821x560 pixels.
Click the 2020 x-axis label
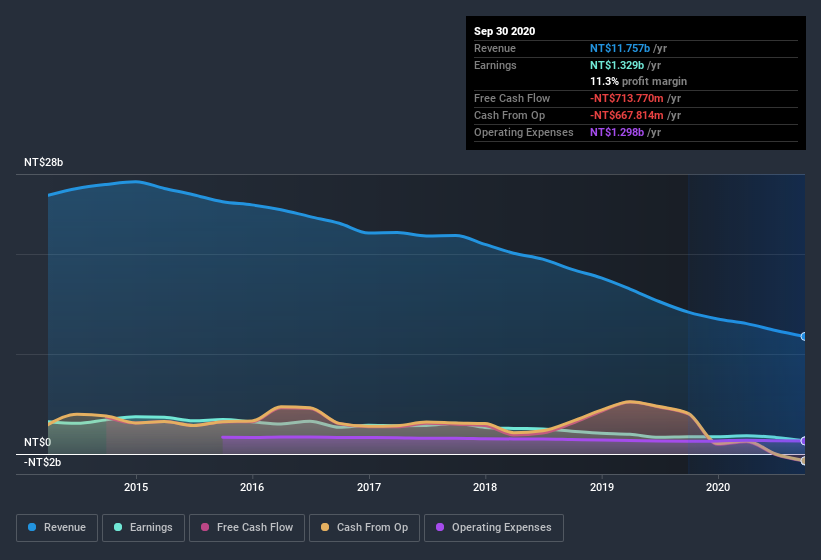coord(718,487)
